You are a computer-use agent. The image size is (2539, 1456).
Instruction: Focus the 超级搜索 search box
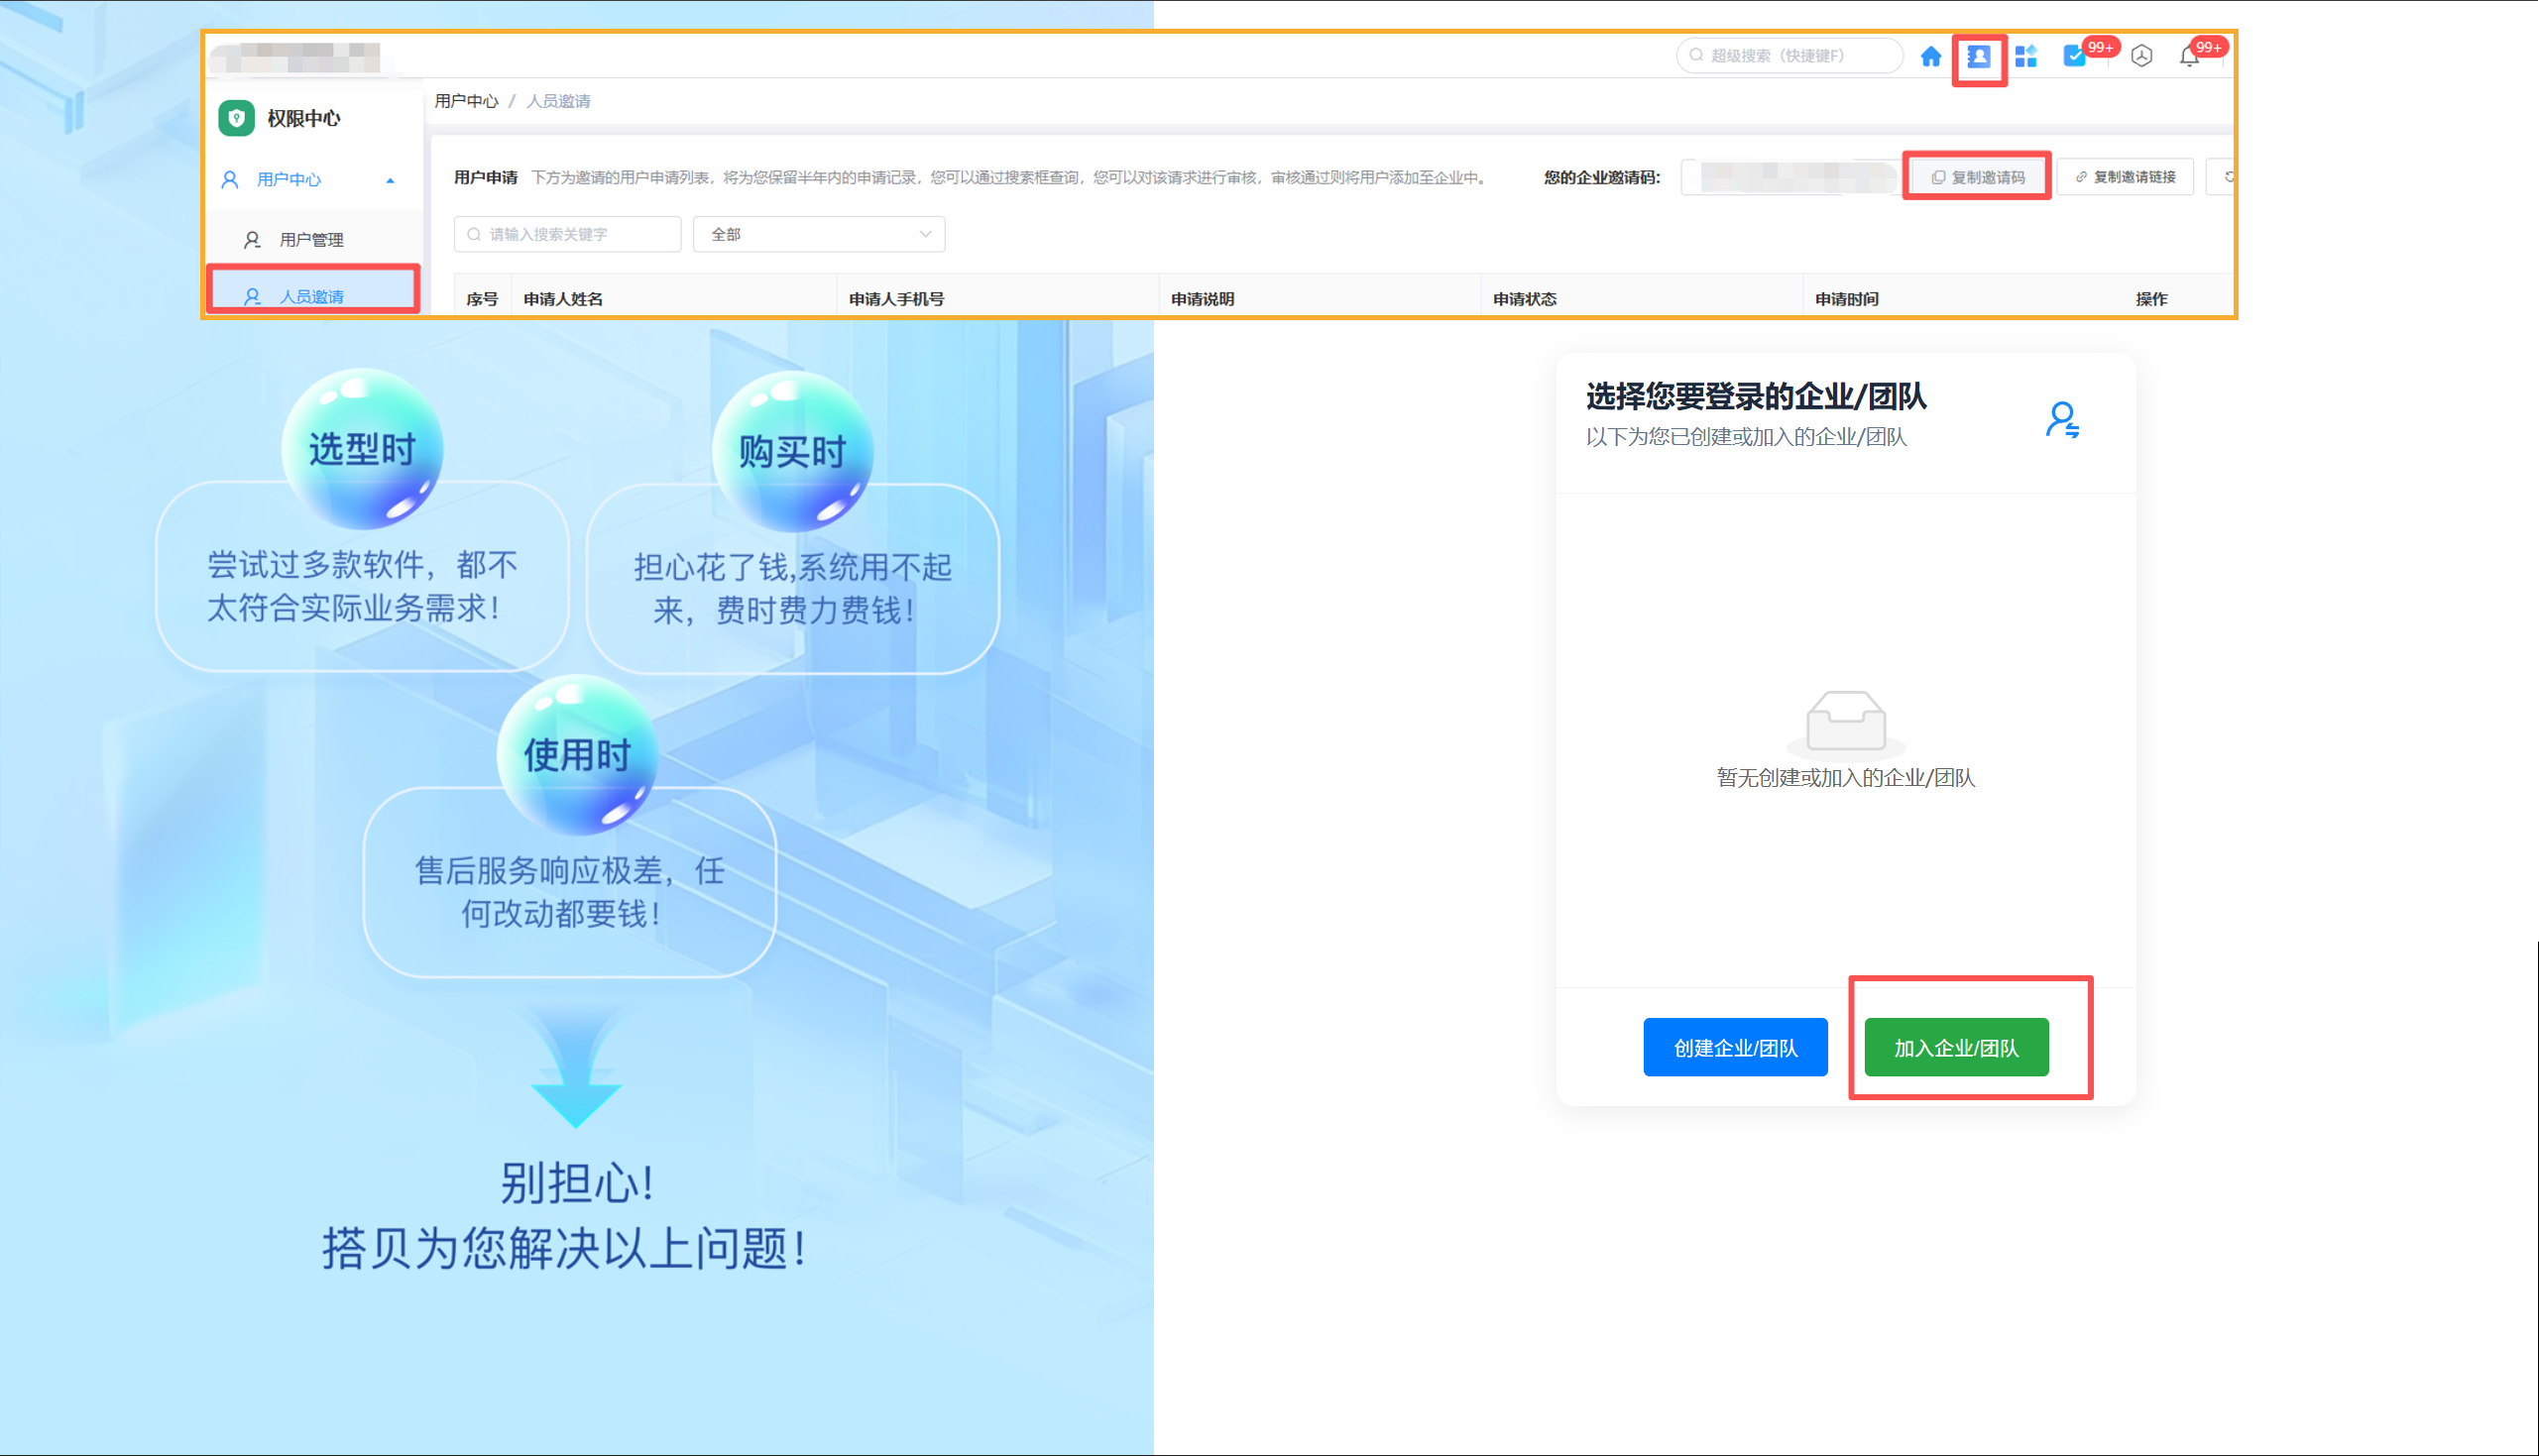click(1789, 56)
